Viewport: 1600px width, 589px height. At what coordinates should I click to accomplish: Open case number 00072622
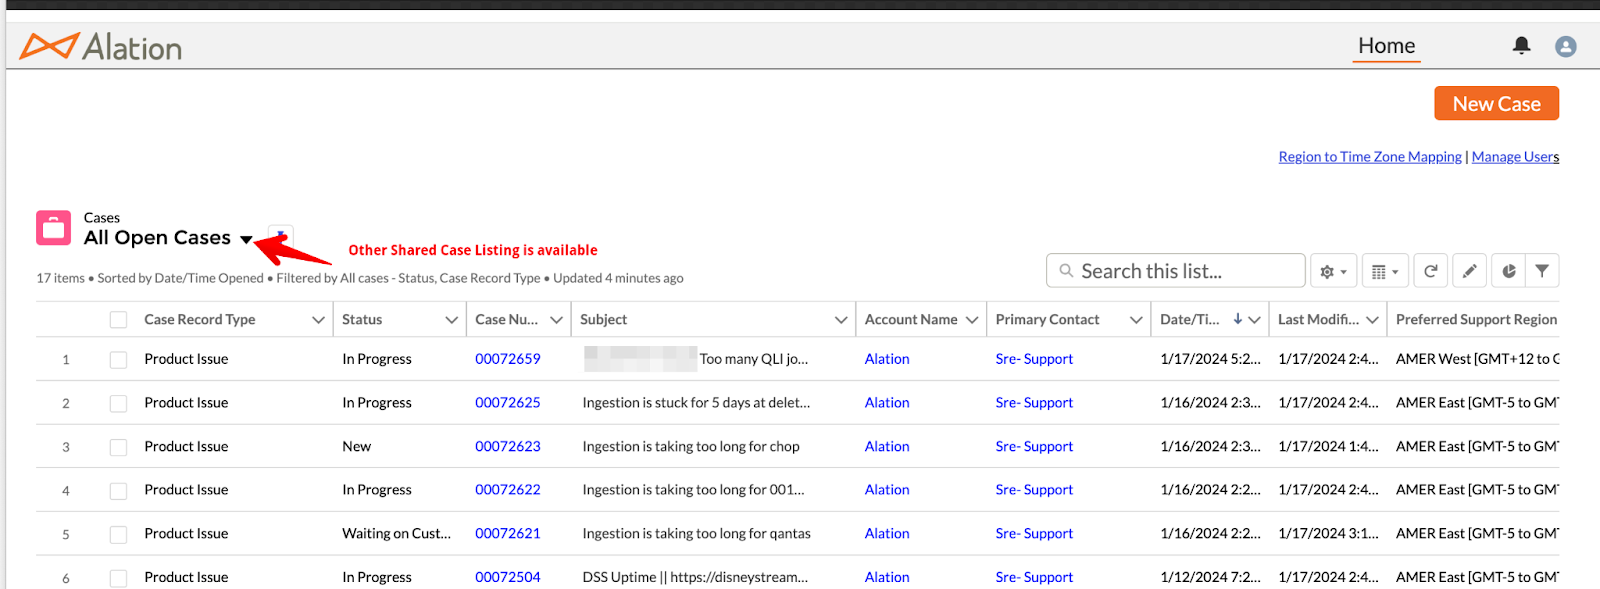point(507,490)
